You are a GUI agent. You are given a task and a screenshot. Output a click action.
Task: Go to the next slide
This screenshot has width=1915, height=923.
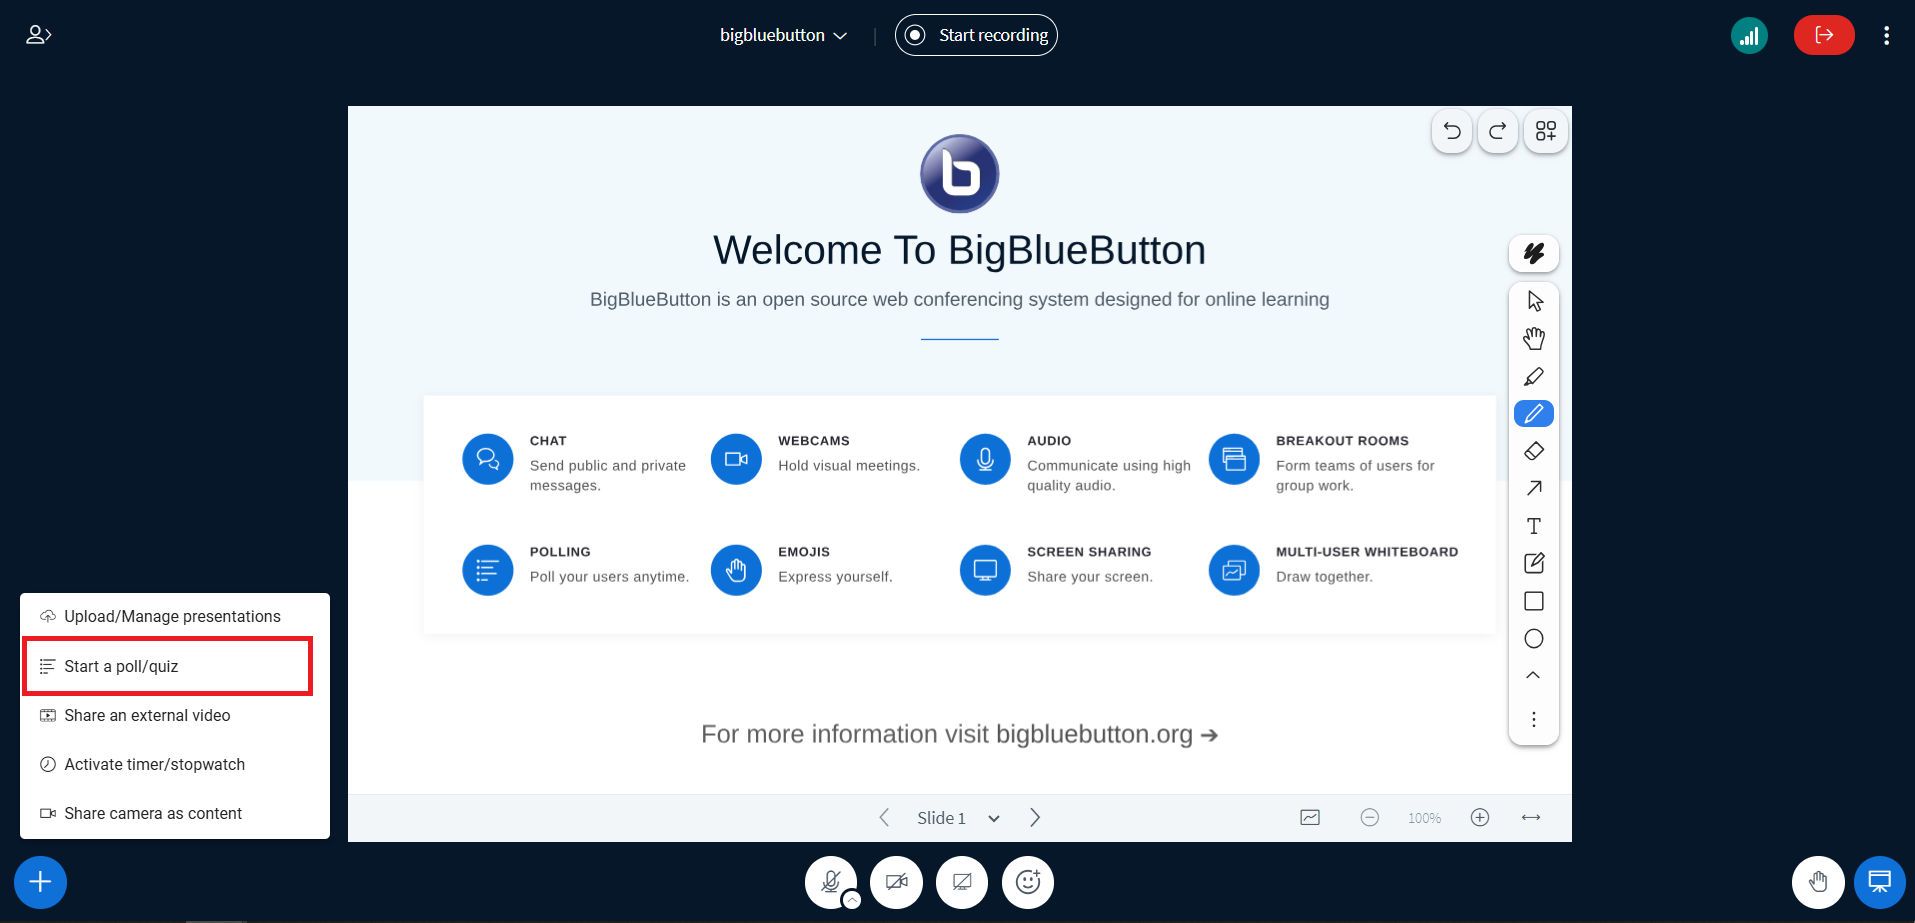coord(1035,817)
